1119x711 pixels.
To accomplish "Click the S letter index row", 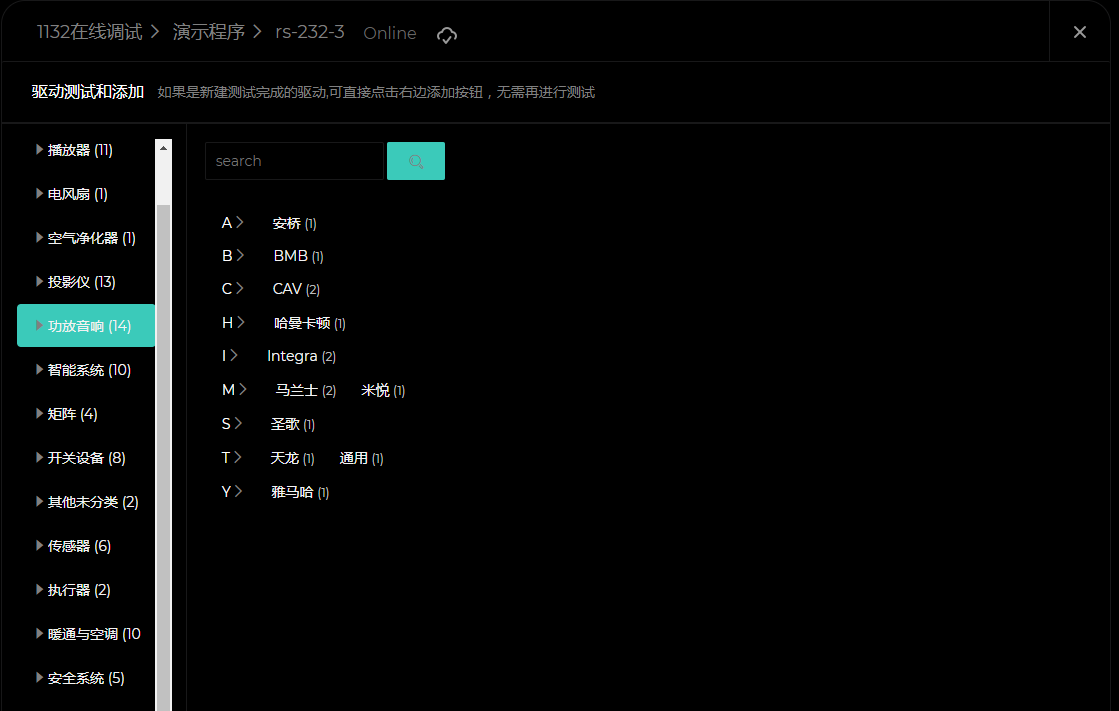I will (232, 424).
